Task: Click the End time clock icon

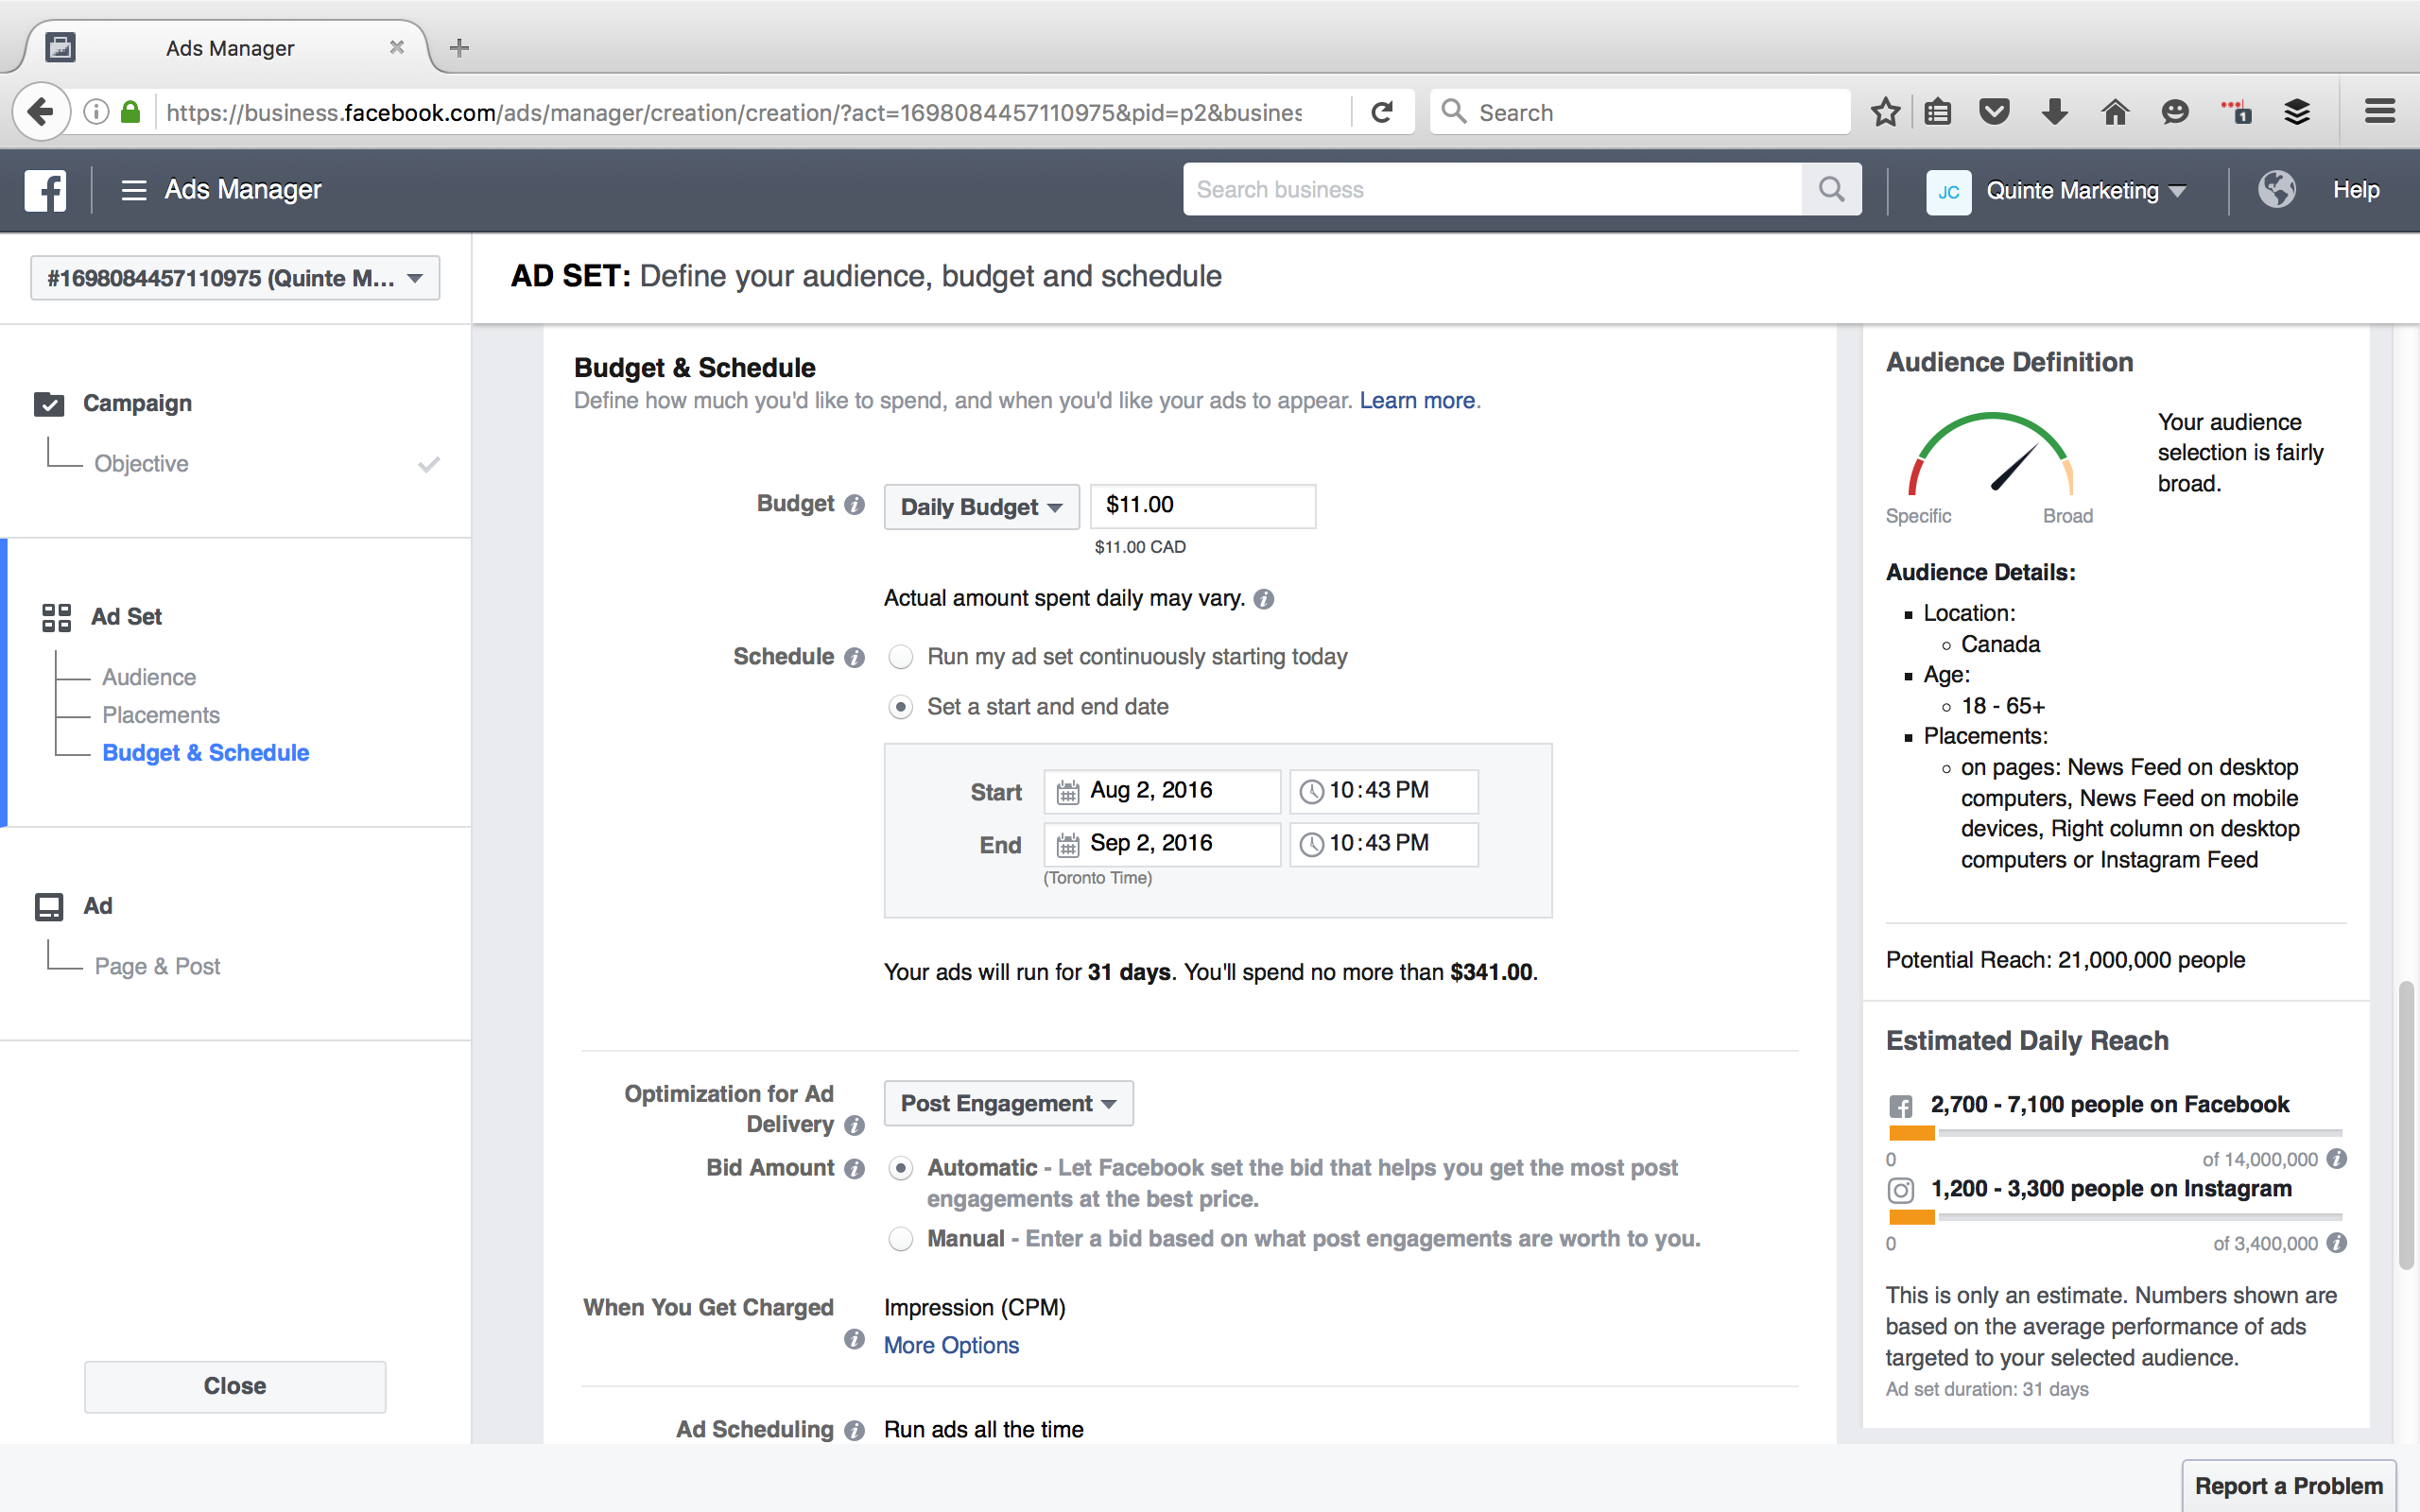Action: pyautogui.click(x=1311, y=845)
